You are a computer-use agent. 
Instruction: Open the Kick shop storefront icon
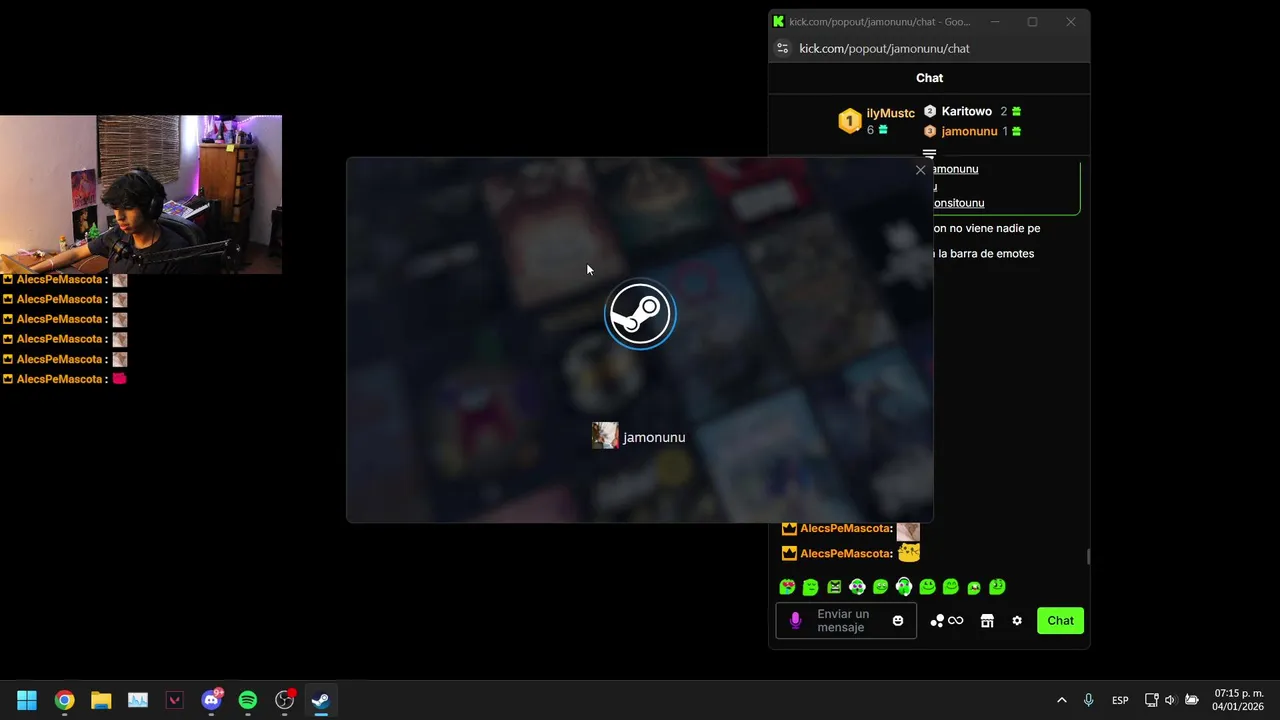coord(987,621)
